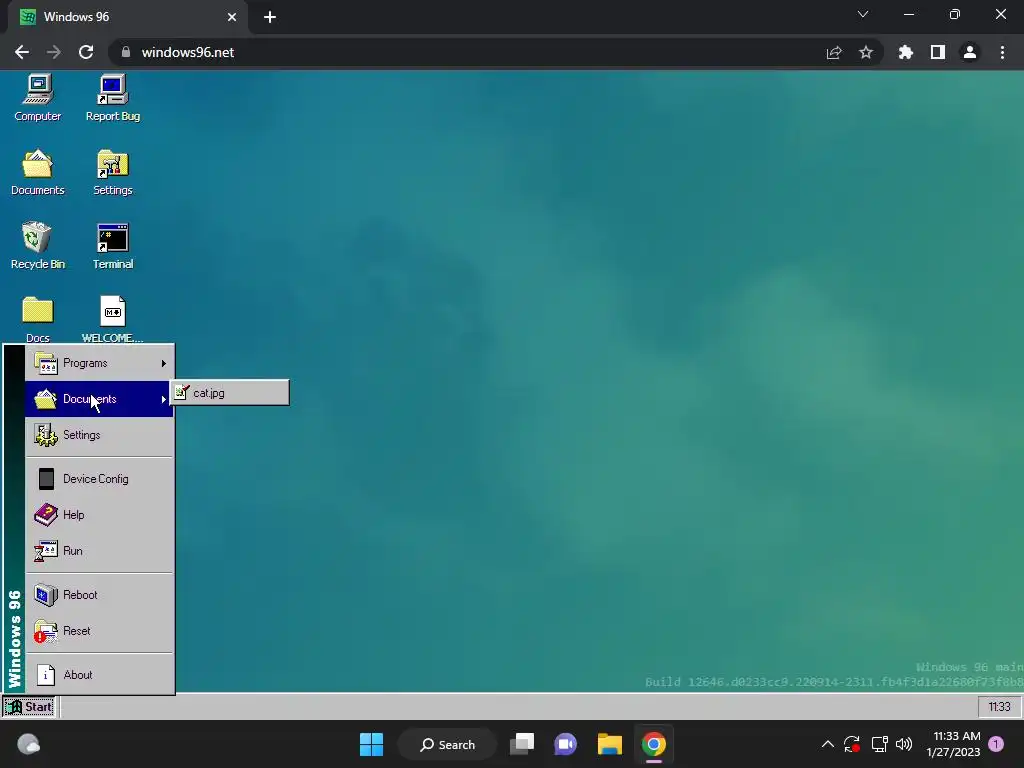Open the Chrome profile menu

[x=970, y=52]
